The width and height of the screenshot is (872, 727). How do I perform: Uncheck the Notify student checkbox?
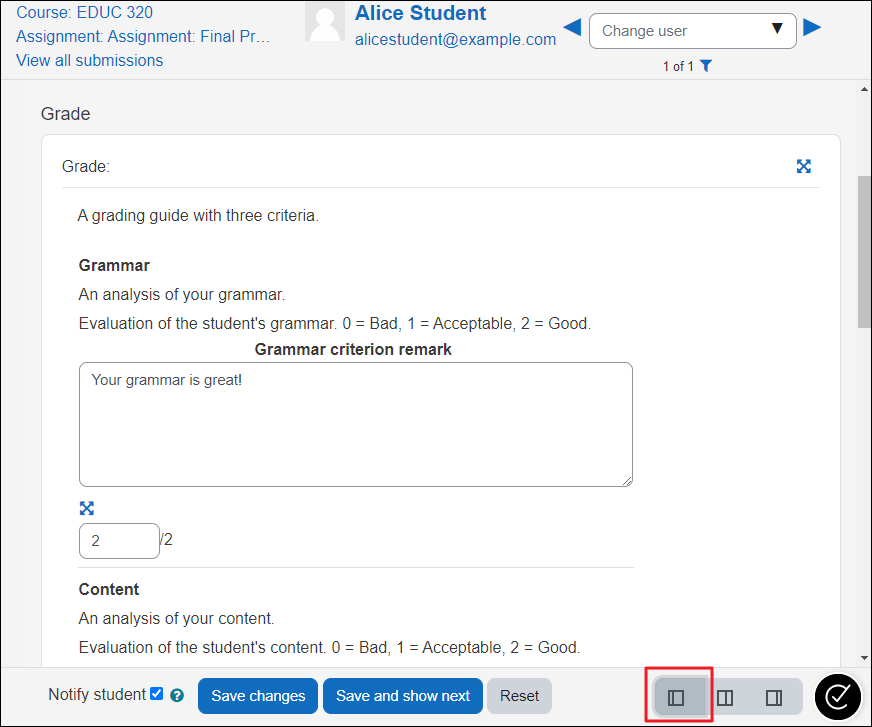click(x=156, y=694)
